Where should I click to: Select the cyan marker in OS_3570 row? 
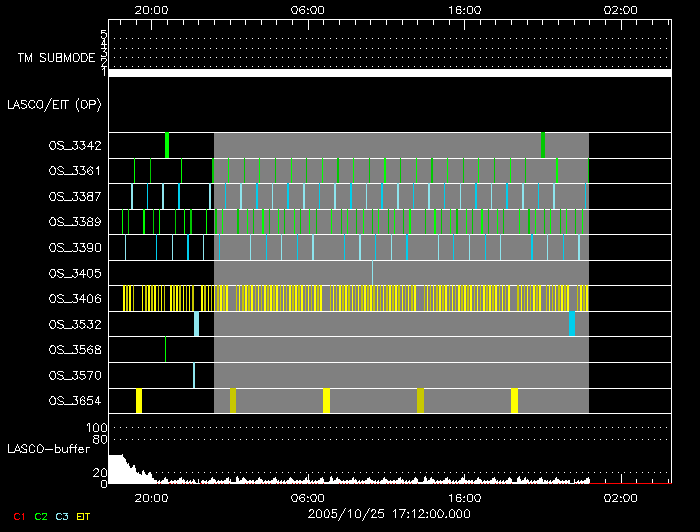coord(194,375)
